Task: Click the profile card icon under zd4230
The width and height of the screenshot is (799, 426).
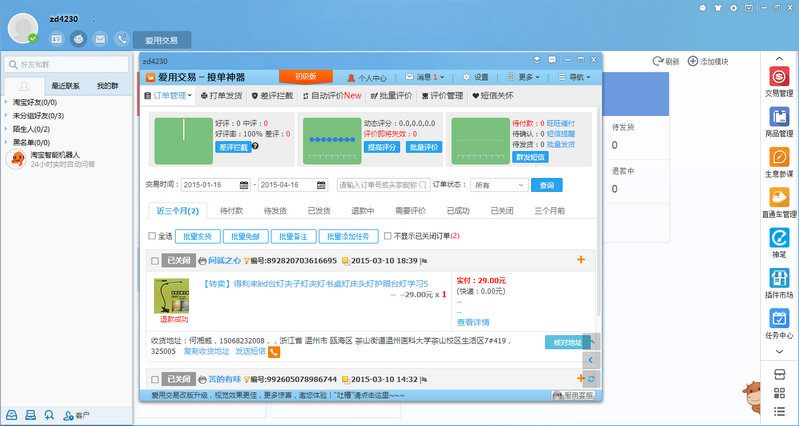Action: (57, 39)
